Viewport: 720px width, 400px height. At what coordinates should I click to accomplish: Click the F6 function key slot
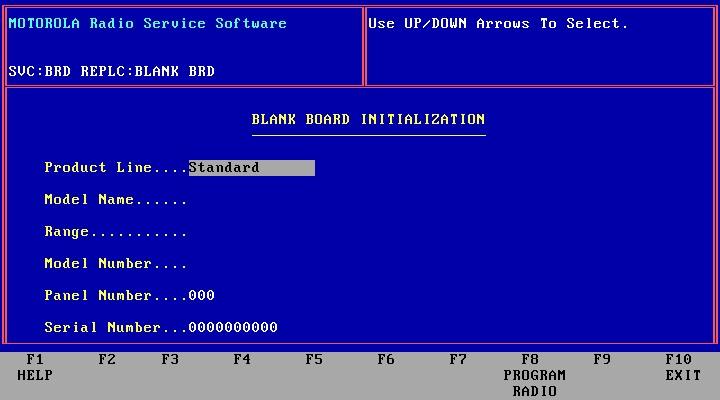pyautogui.click(x=386, y=359)
